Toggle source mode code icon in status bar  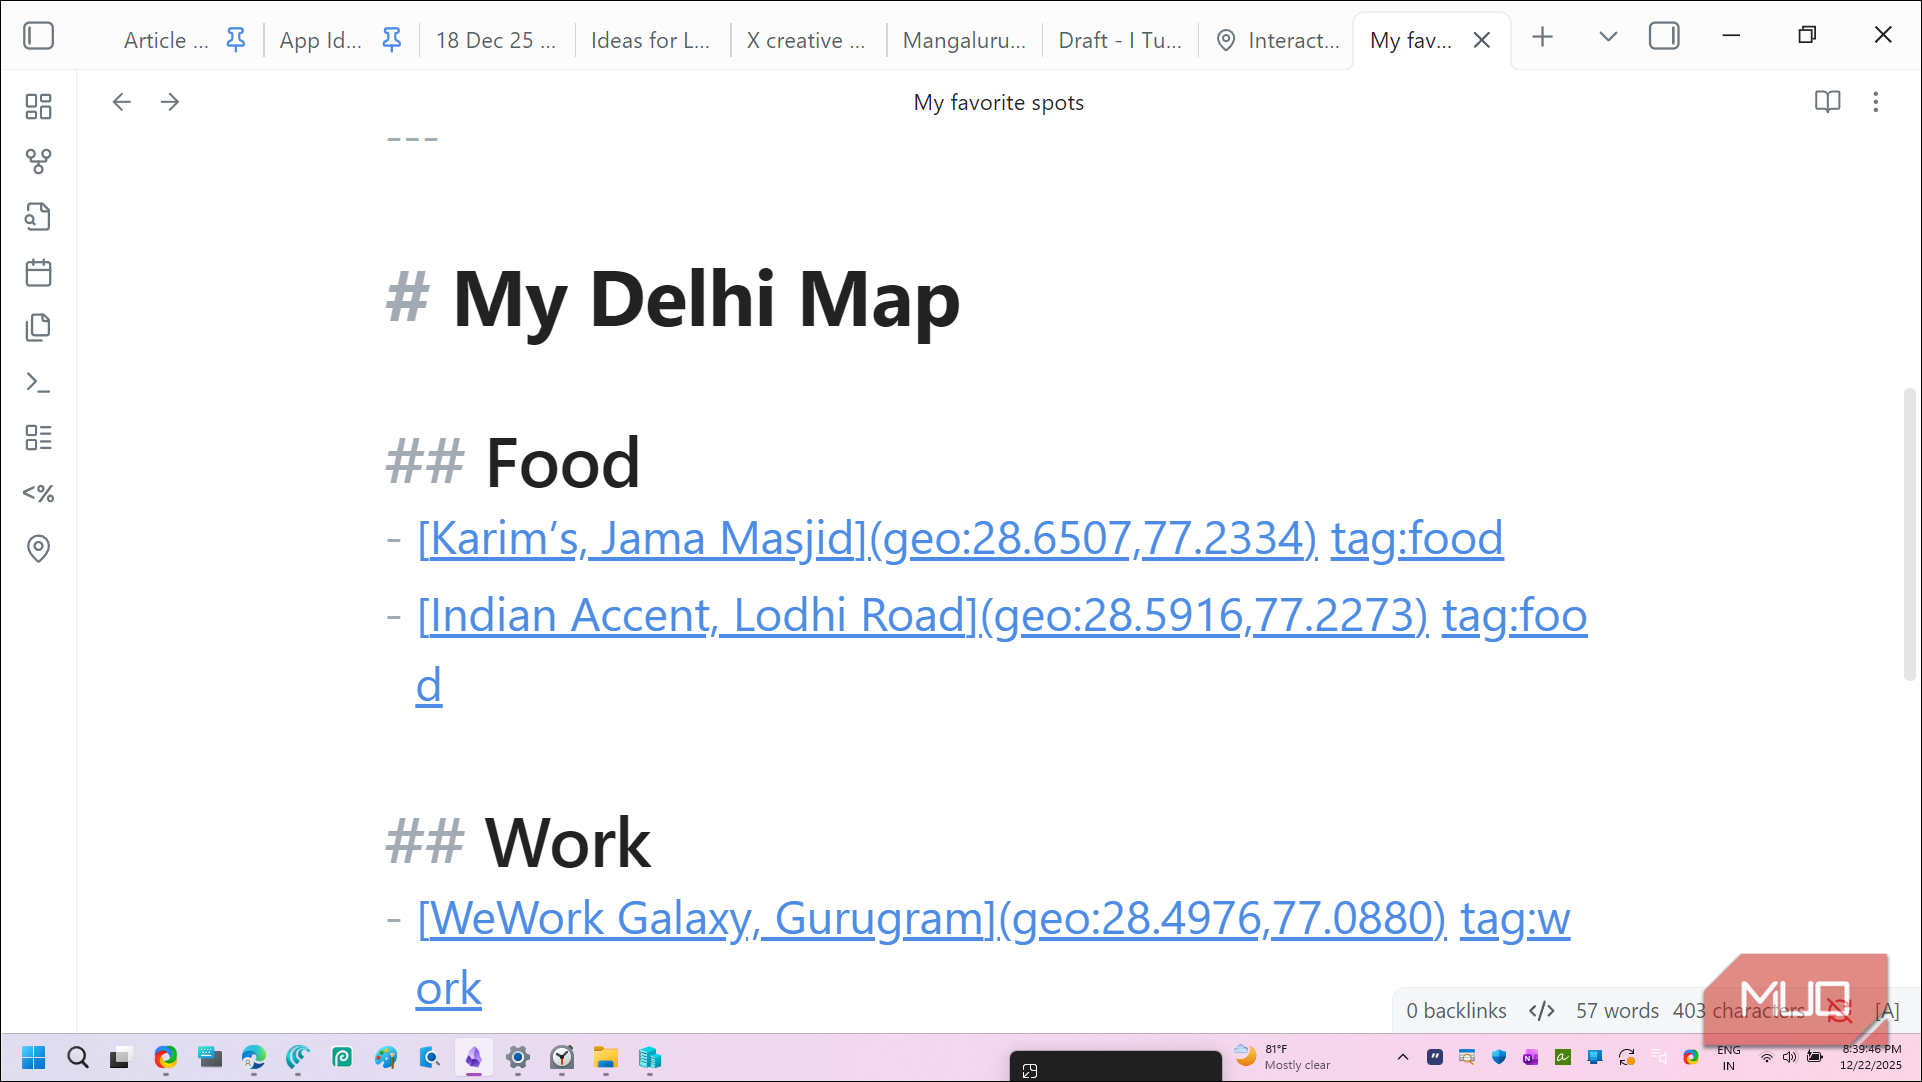click(x=1542, y=1011)
